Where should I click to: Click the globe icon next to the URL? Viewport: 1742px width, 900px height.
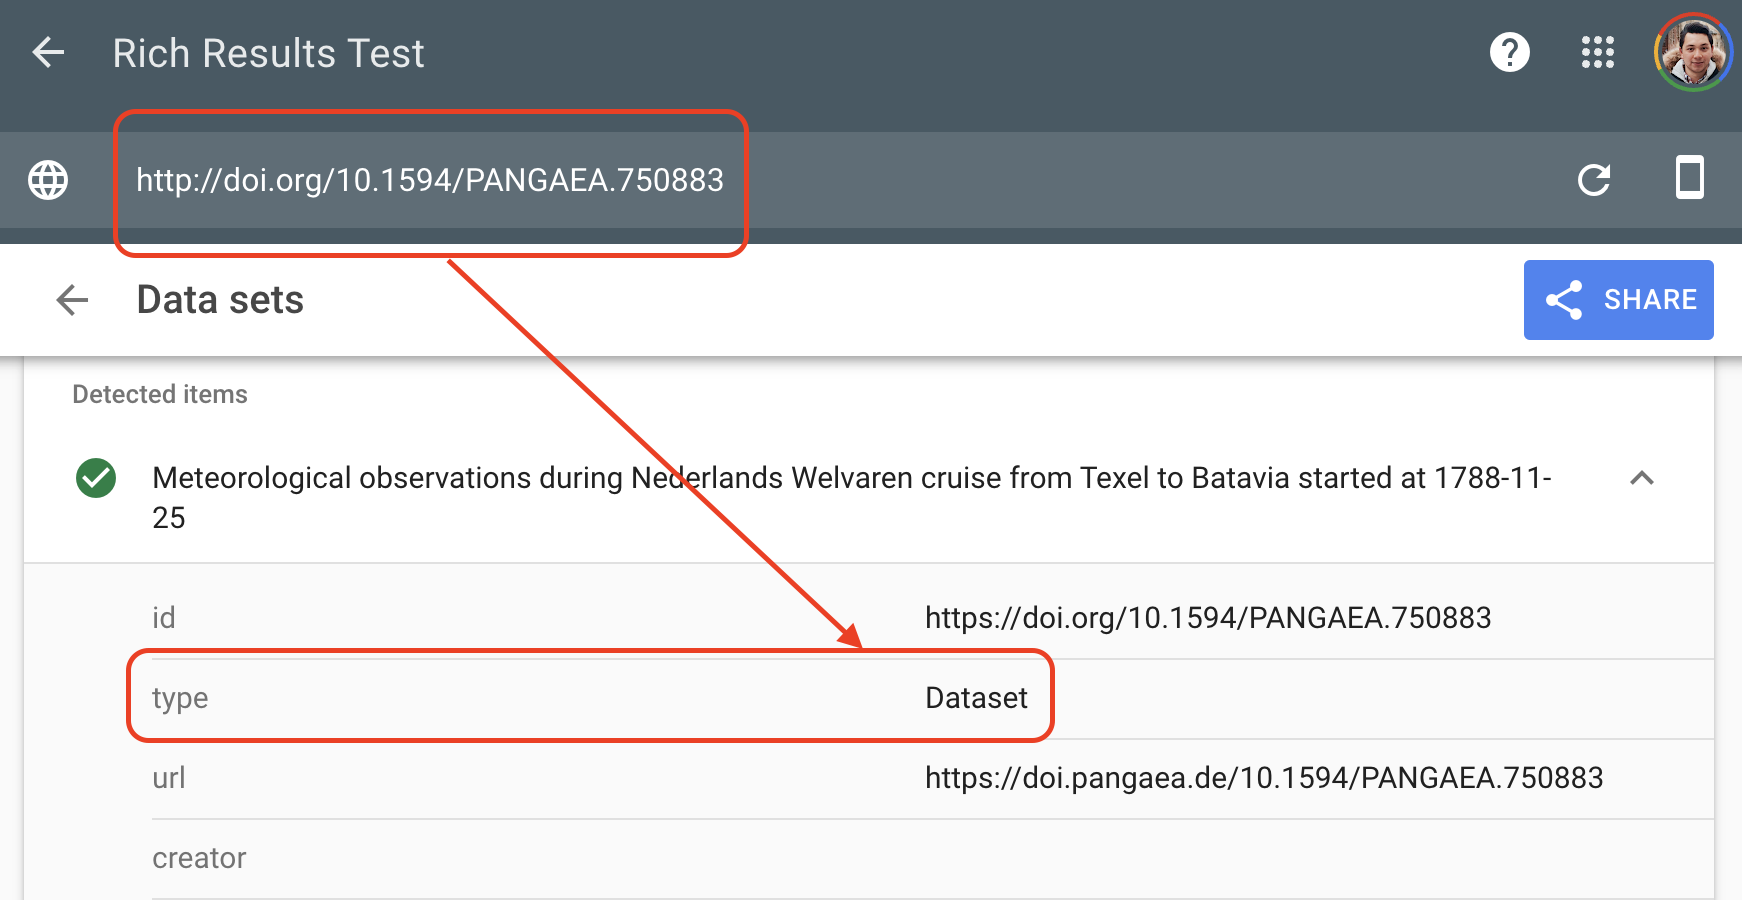point(46,181)
